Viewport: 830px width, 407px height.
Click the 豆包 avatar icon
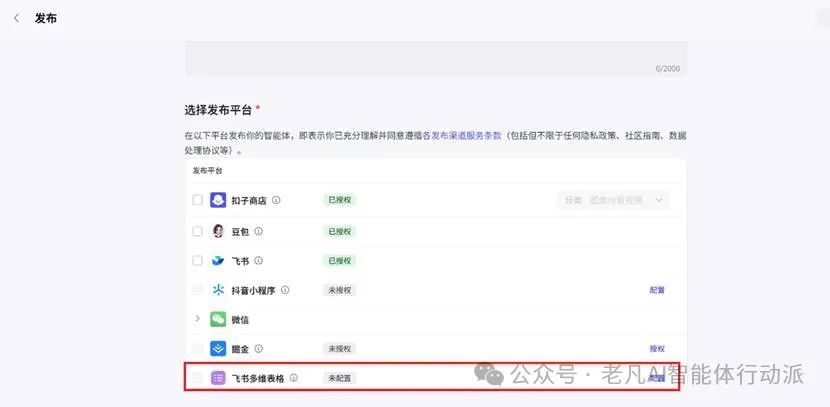[x=218, y=231]
